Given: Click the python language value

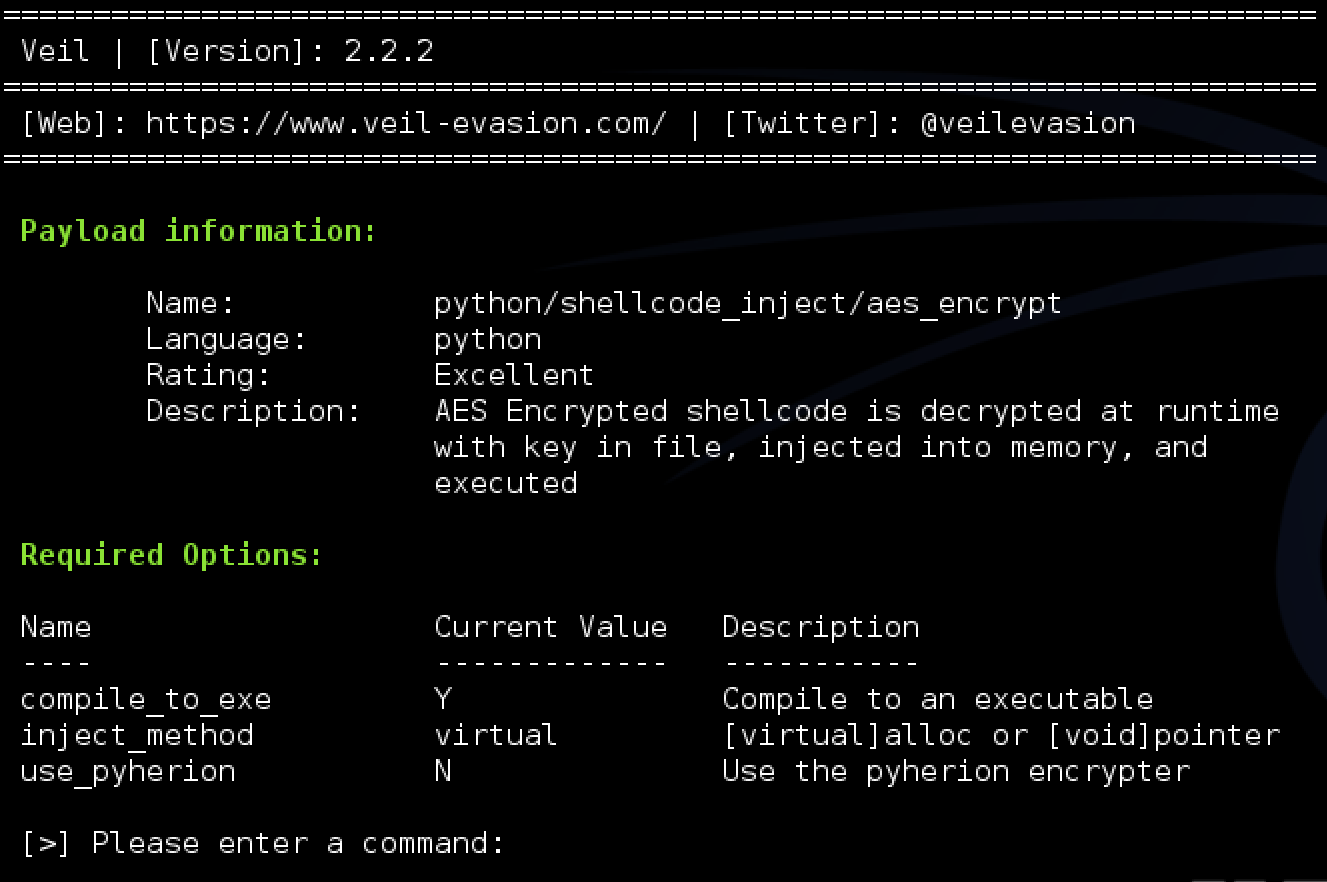Looking at the screenshot, I should [x=488, y=340].
